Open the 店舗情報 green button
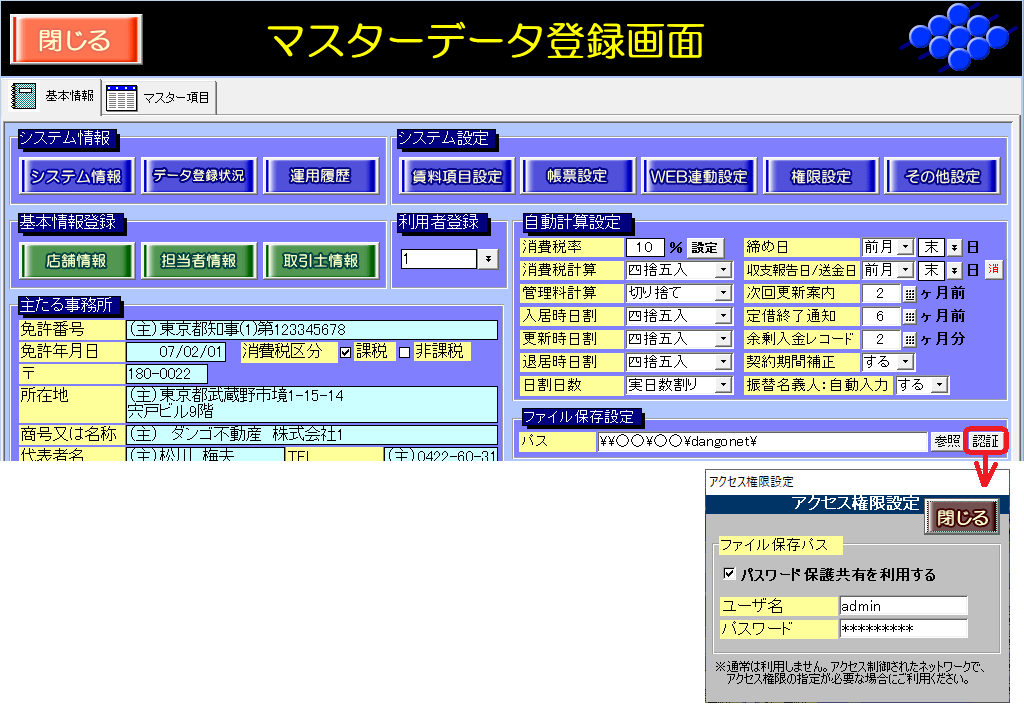 click(76, 261)
